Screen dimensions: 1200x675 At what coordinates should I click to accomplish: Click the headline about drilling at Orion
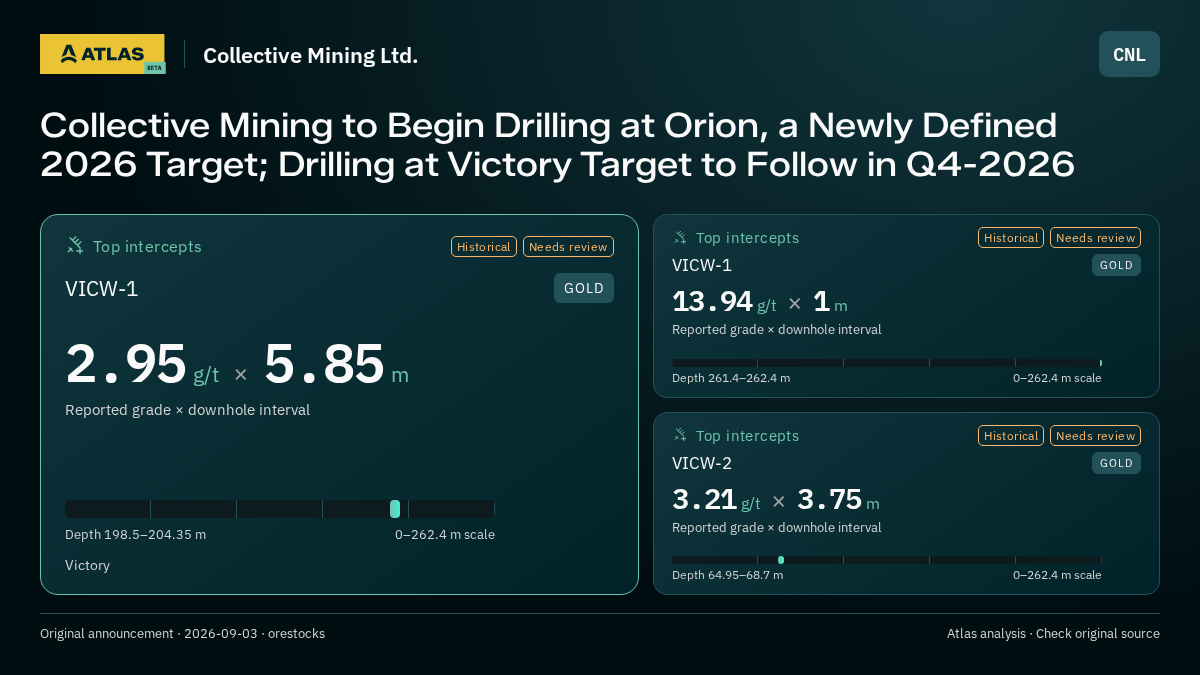(x=557, y=144)
